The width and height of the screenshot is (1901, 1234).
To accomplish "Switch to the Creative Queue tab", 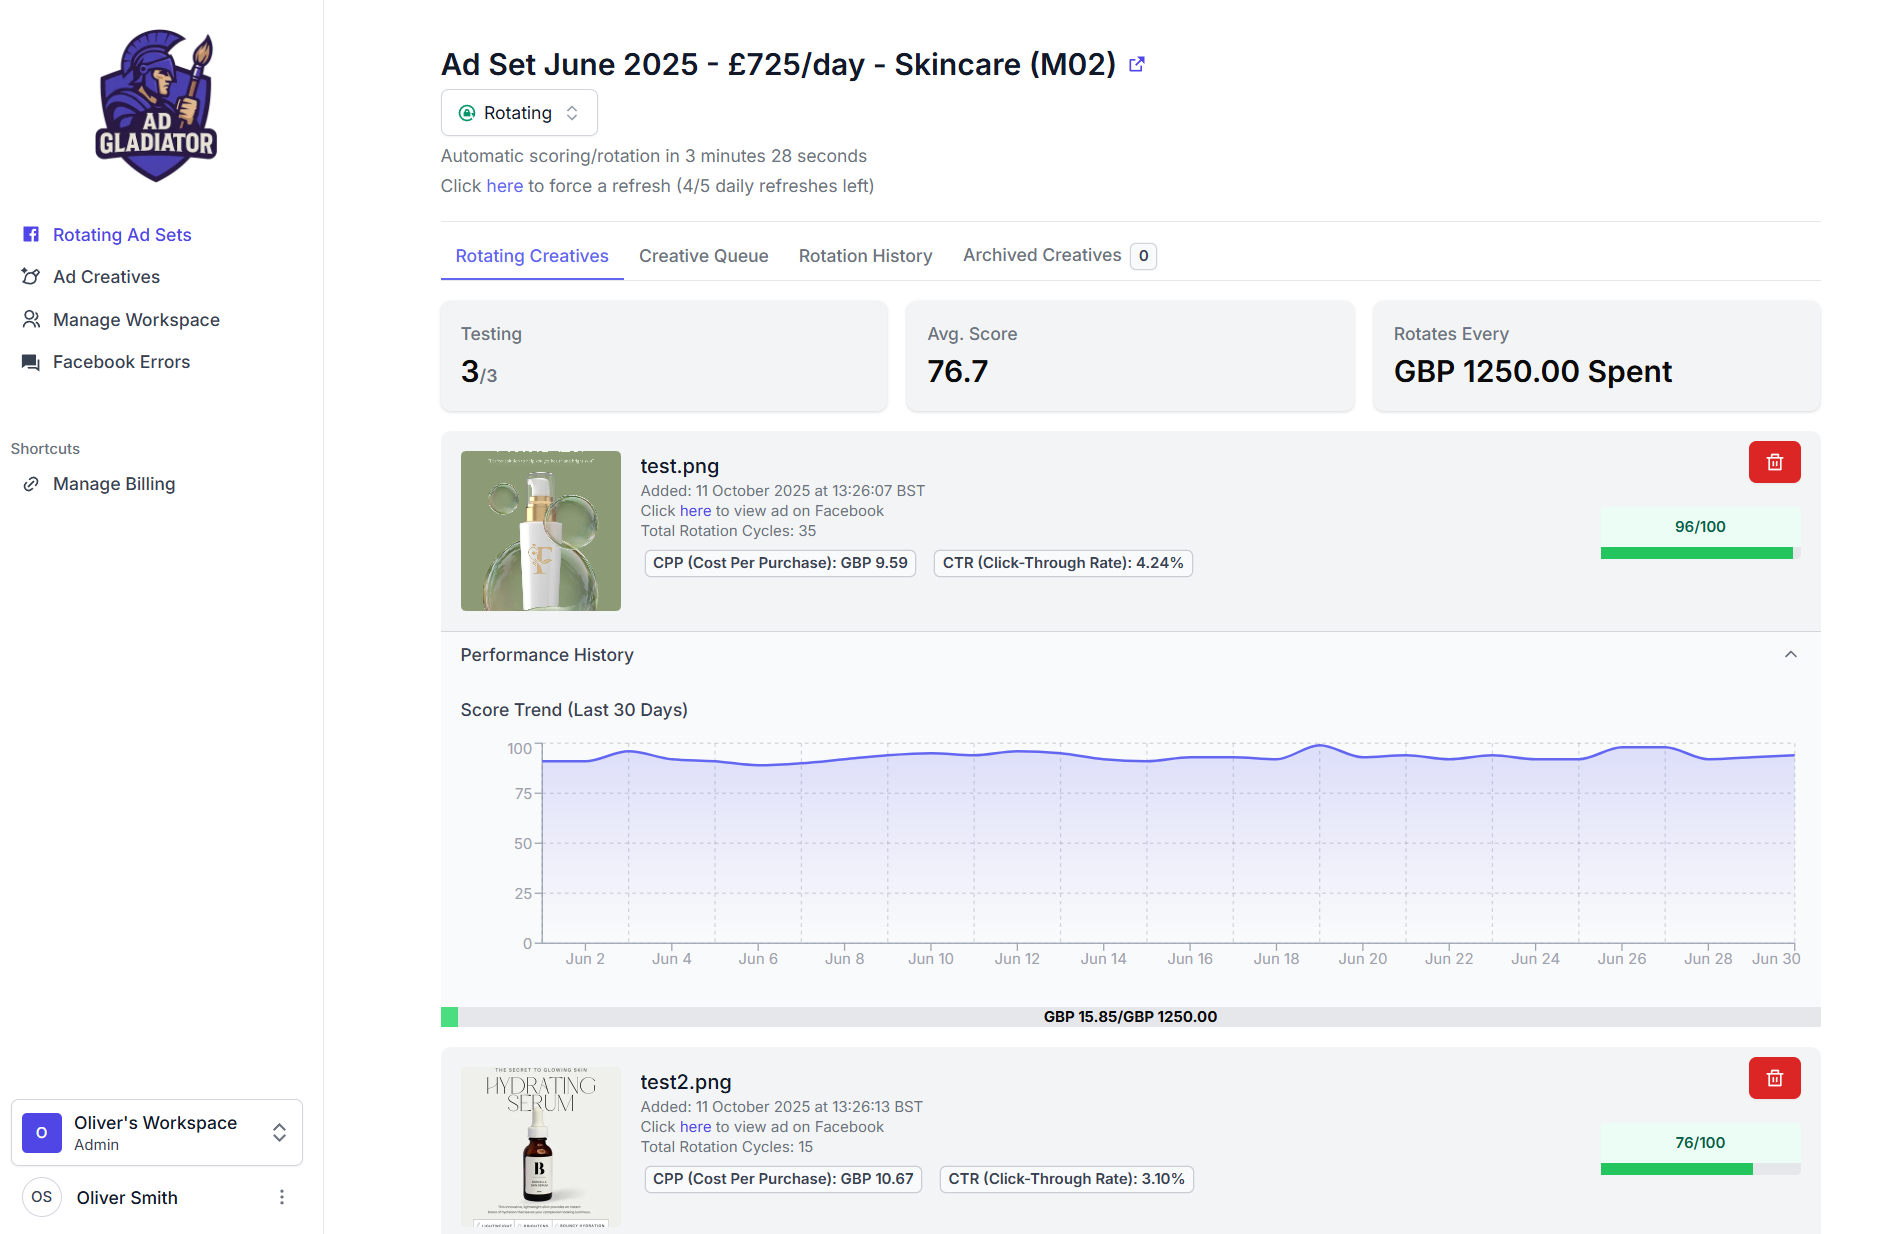I will [x=703, y=256].
